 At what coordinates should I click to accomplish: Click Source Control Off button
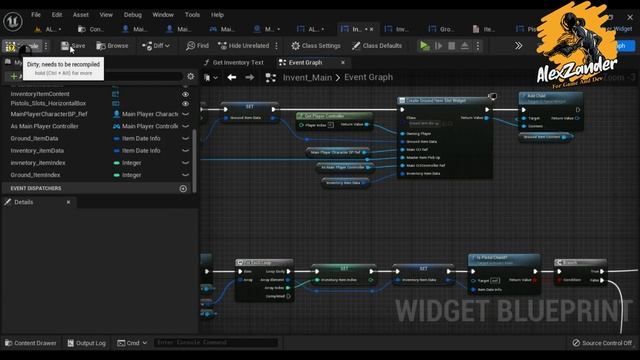602,343
